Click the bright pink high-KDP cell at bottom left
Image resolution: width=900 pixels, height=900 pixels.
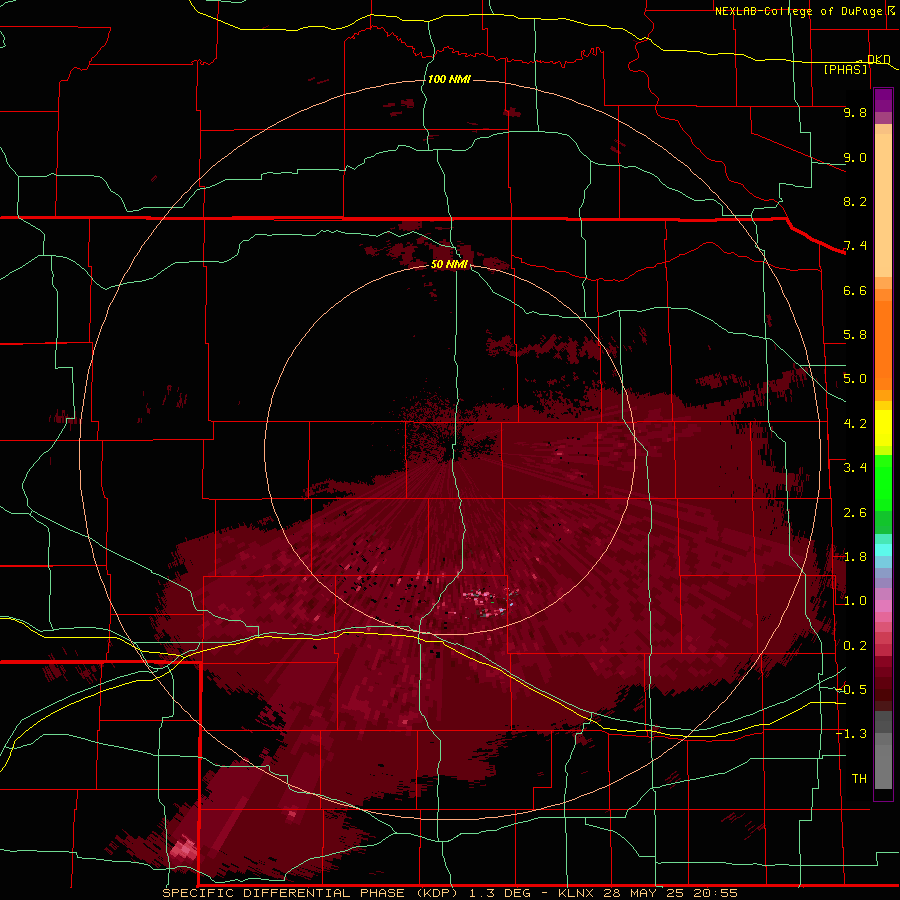(x=183, y=848)
